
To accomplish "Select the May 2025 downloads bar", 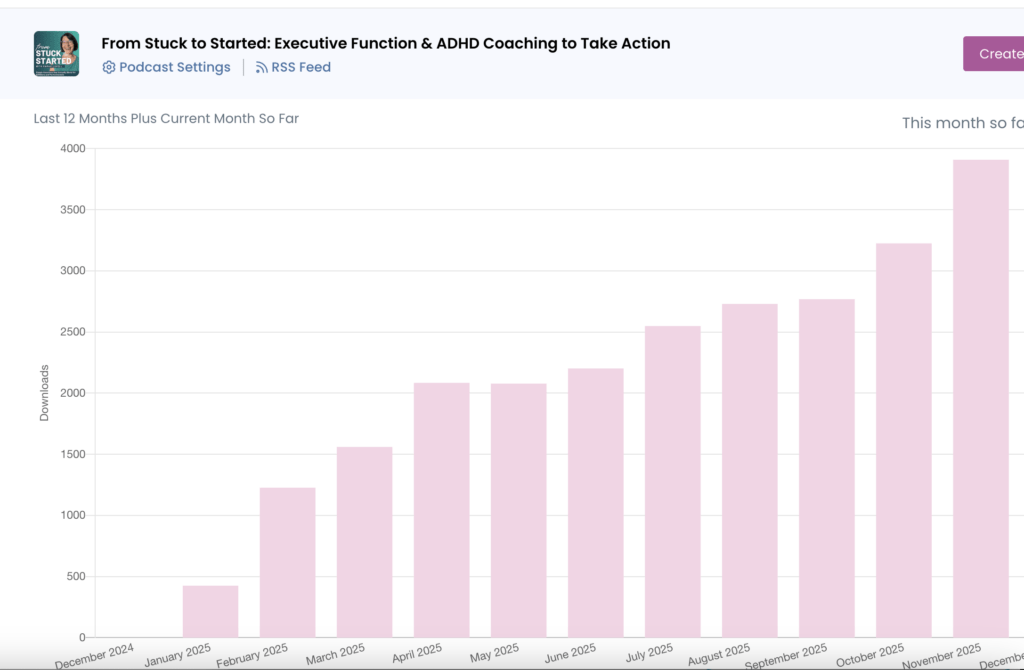I will [518, 510].
